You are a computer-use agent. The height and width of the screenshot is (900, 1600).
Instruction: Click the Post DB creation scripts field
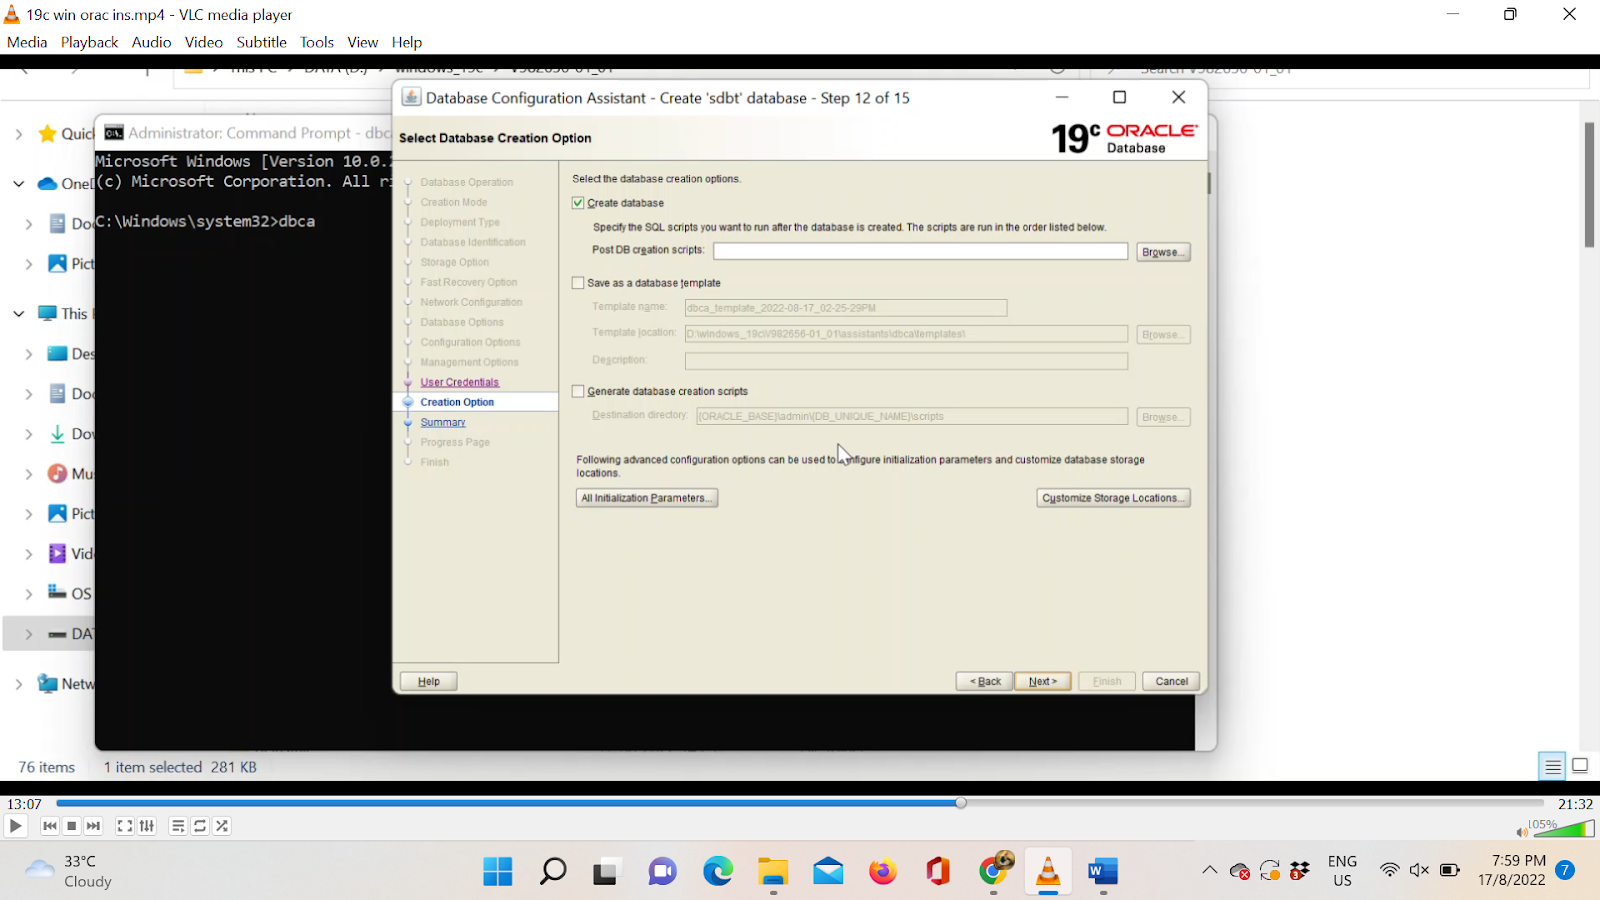tap(920, 251)
